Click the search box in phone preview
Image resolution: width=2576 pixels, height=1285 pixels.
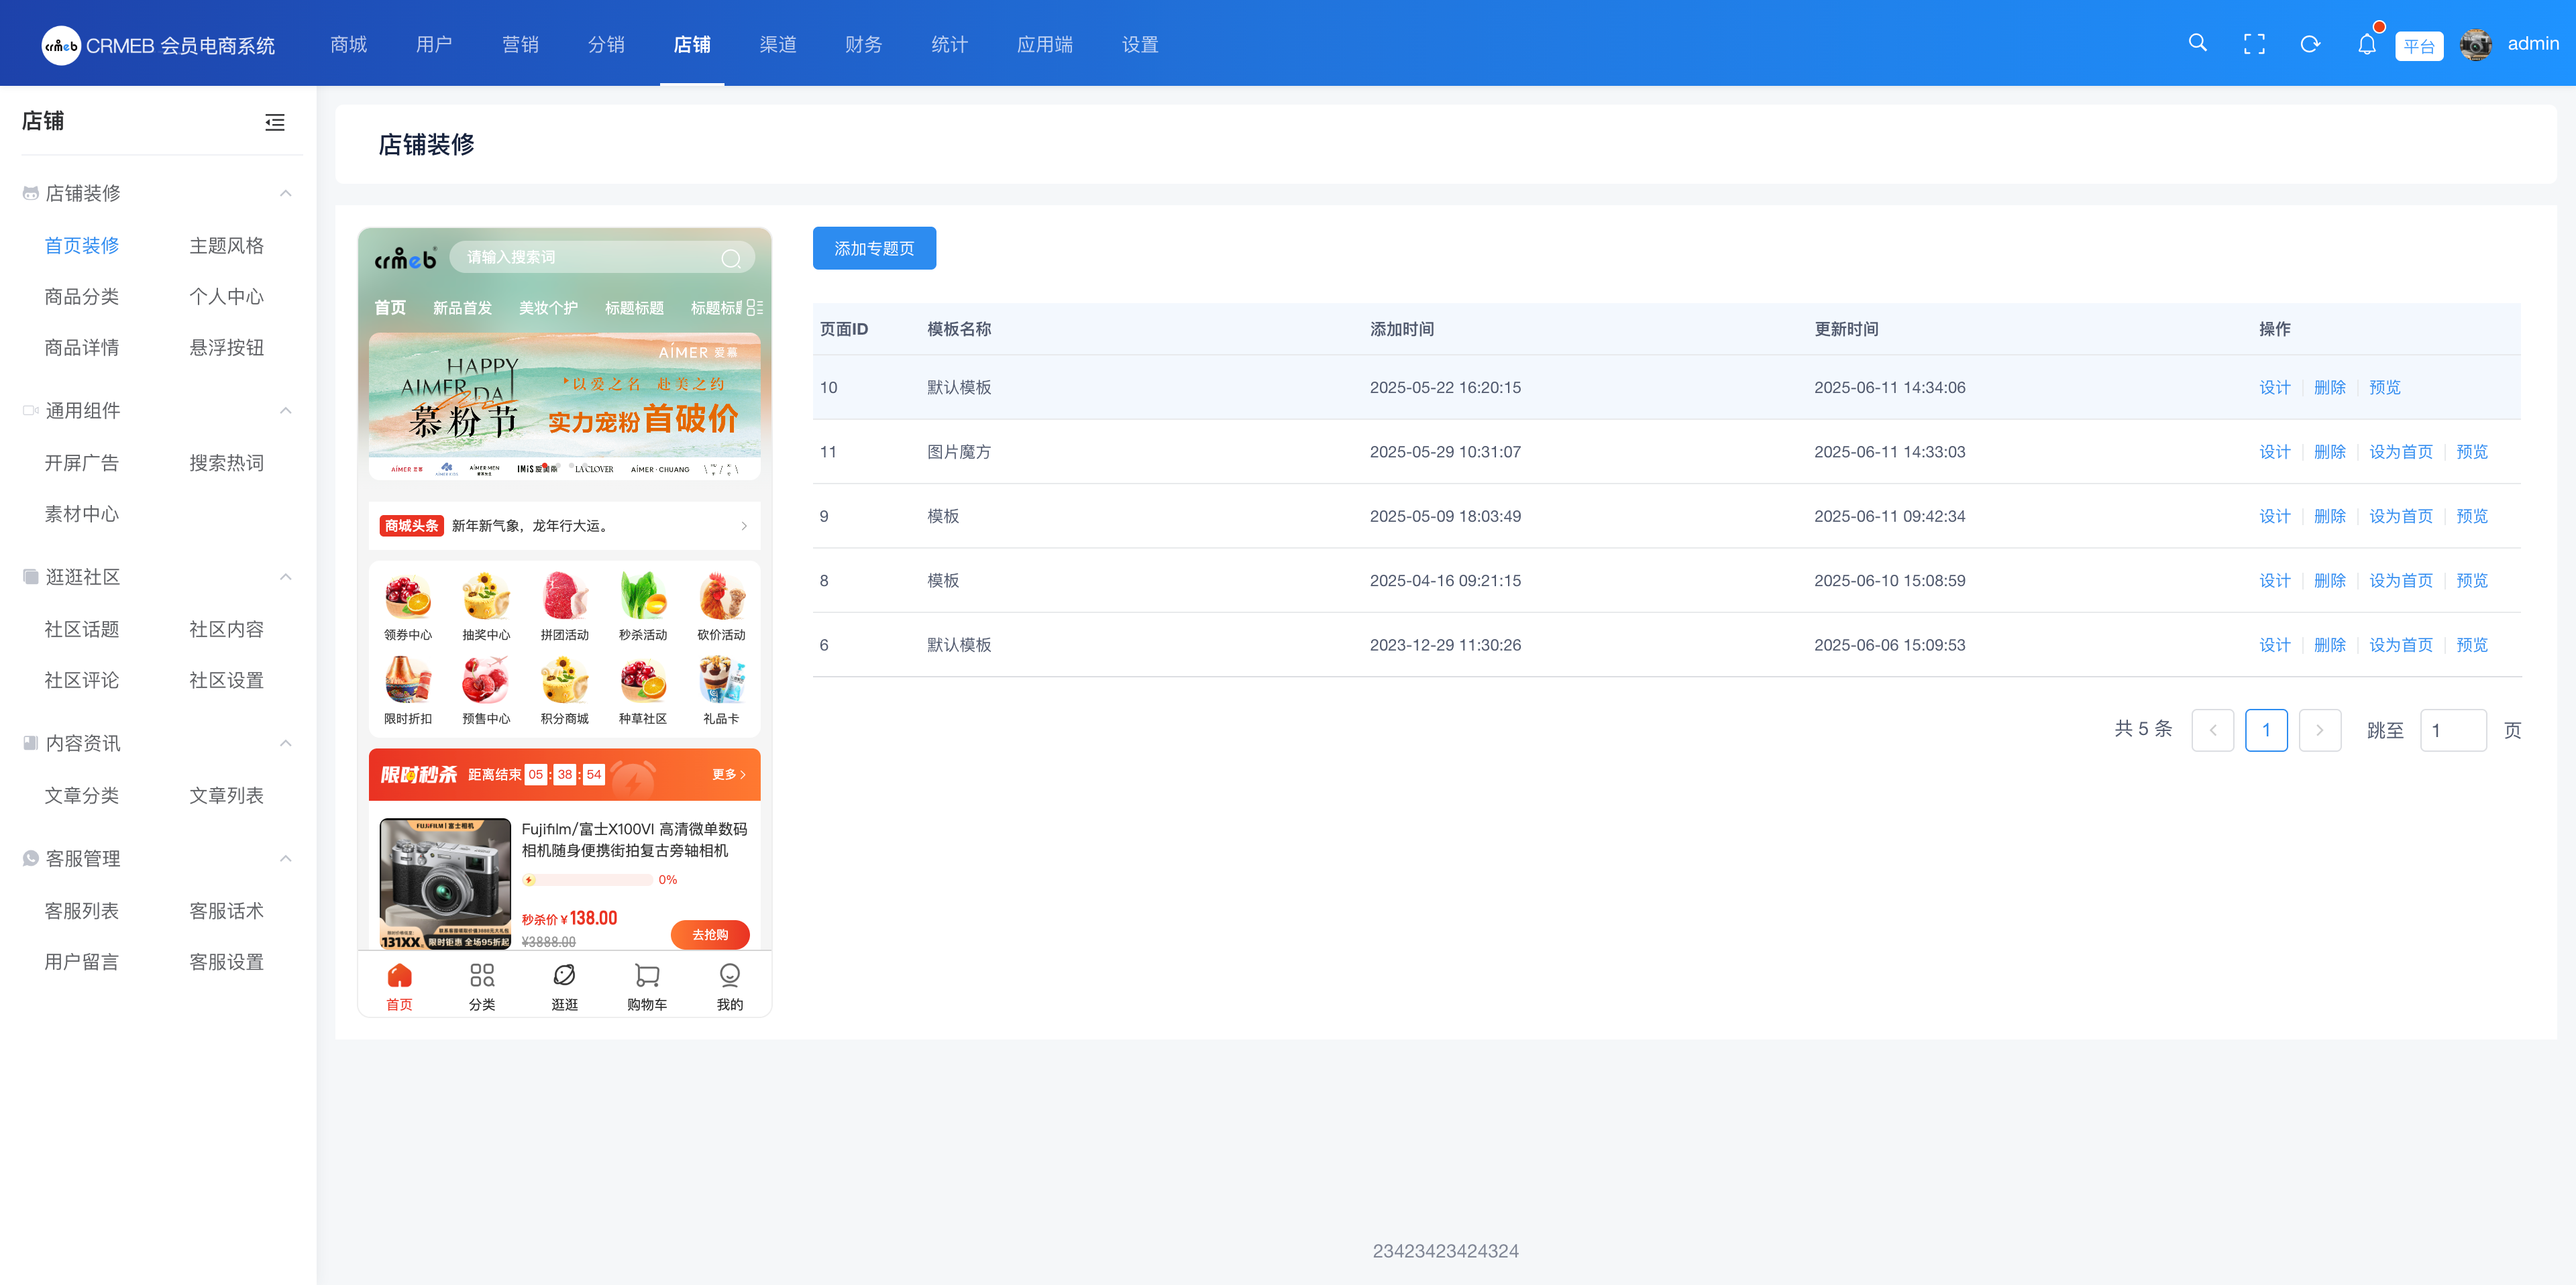603,257
